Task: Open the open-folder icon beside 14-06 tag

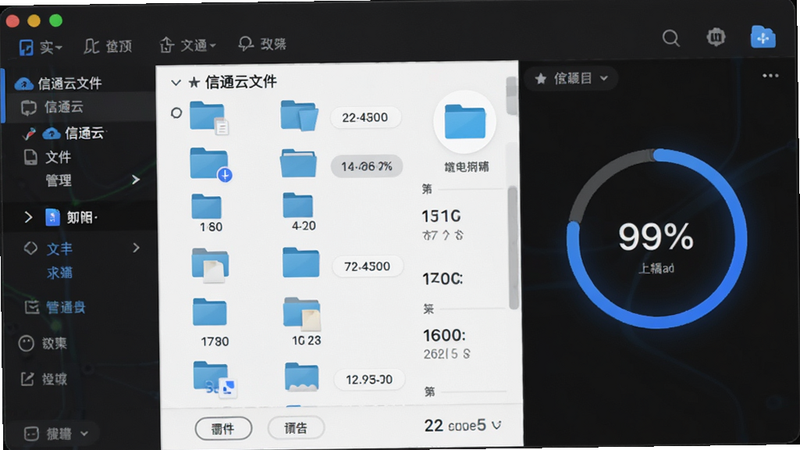Action: pos(298,163)
